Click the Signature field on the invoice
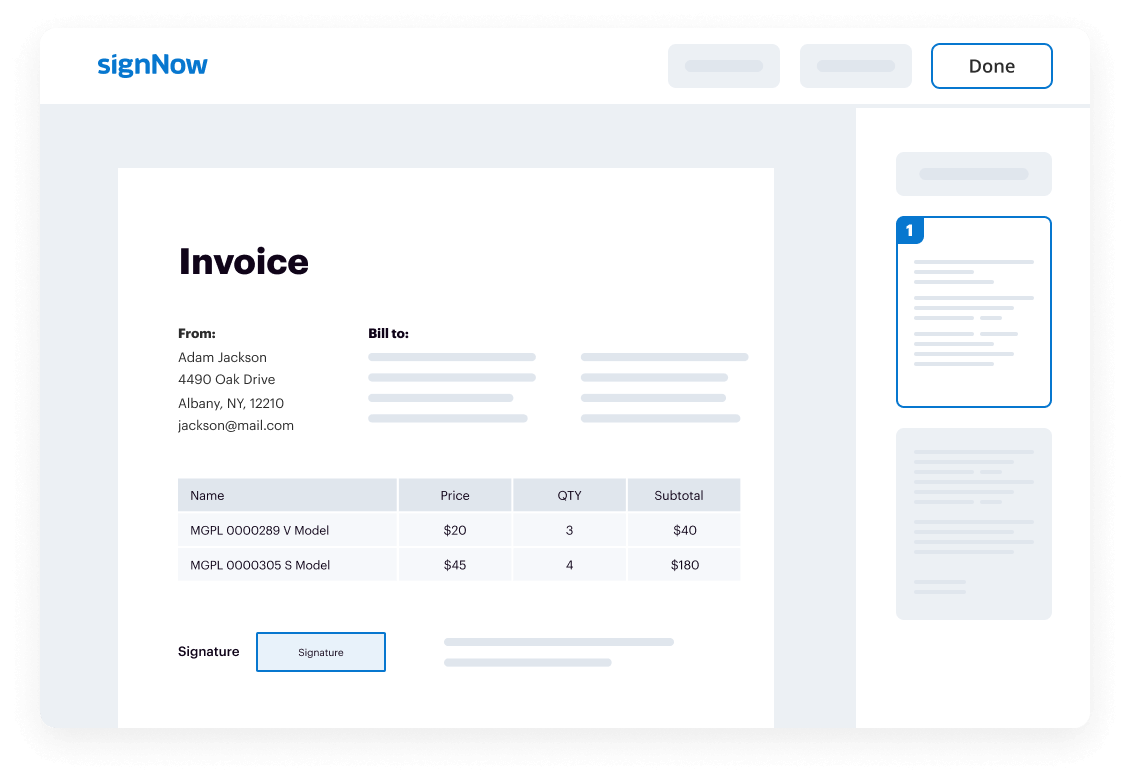1130x780 pixels. click(x=320, y=651)
